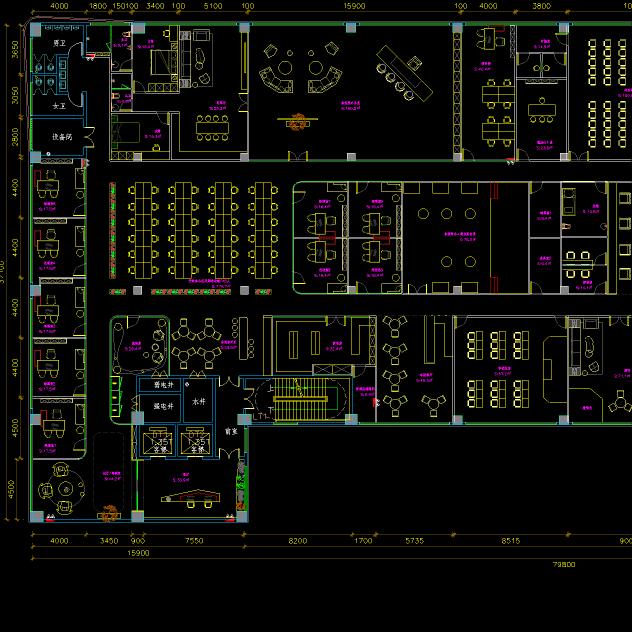
Task: Select the 3050 vertical dimension text
Action: click(14, 96)
